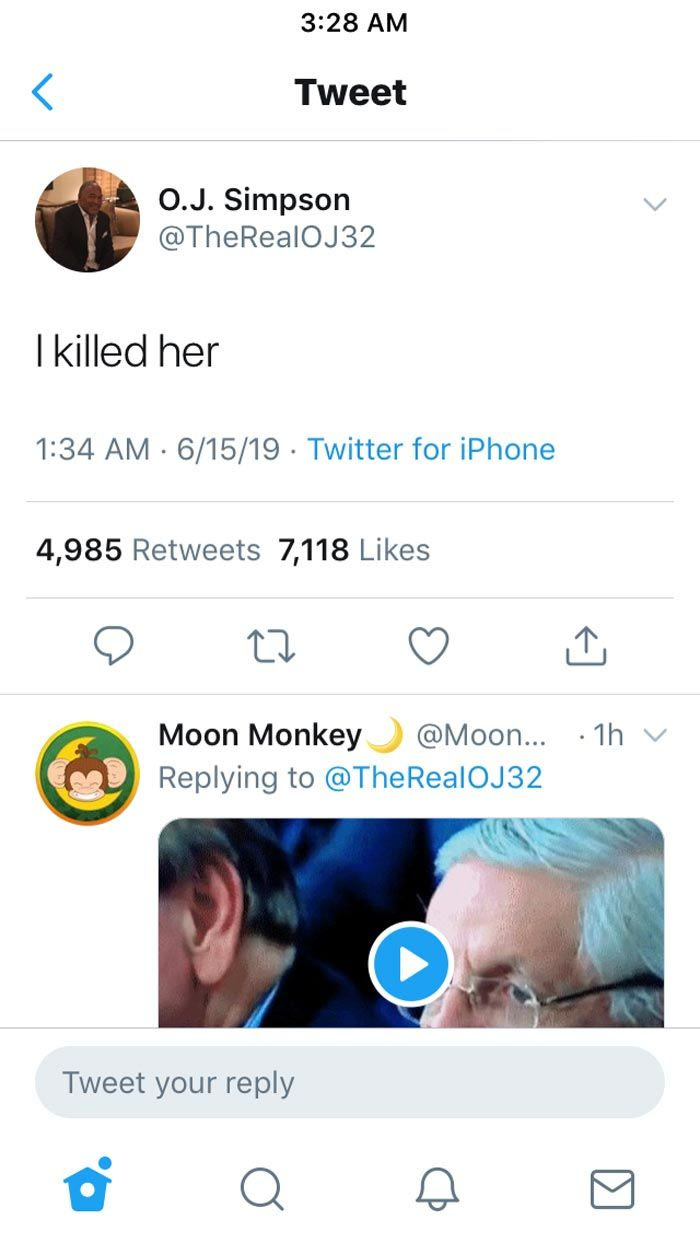This screenshot has width=700, height=1243.
Task: Like the tweet with the heart icon
Action: coord(429,647)
